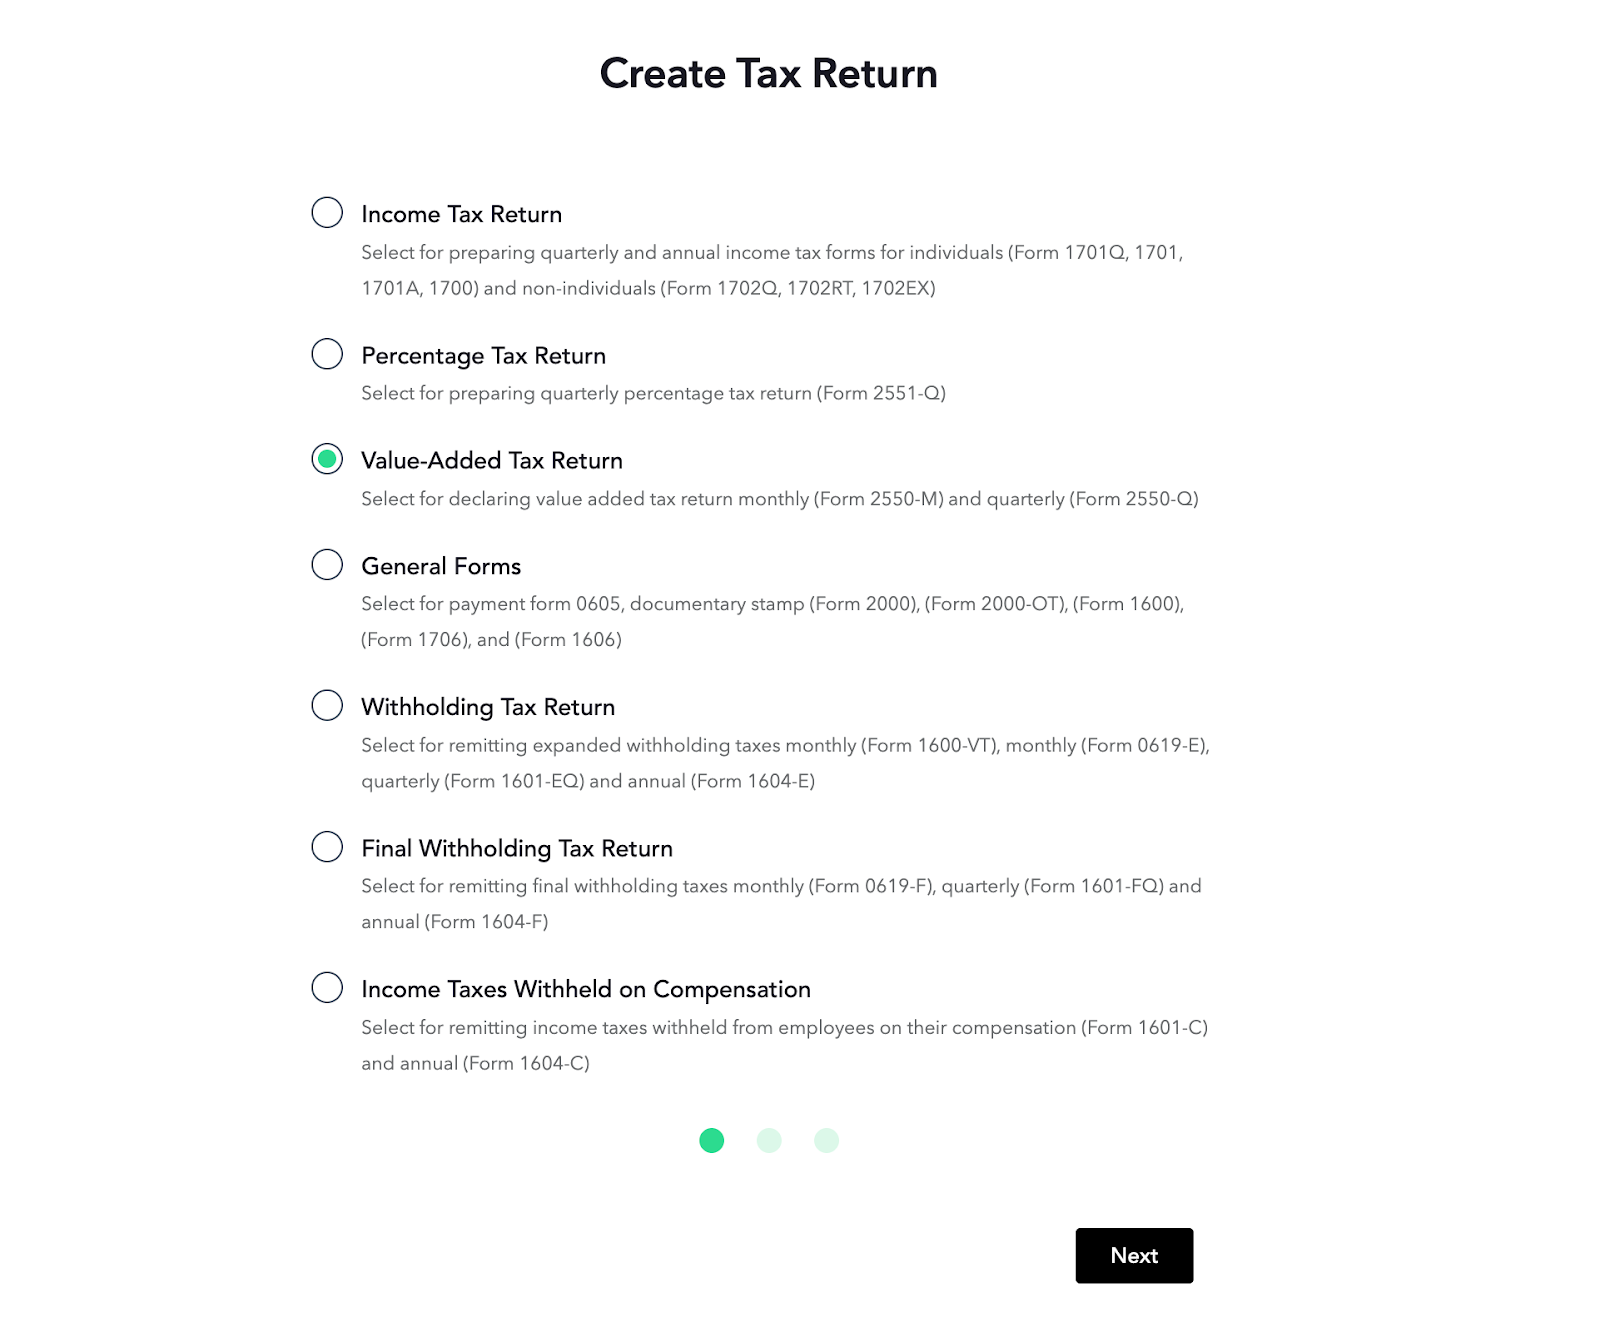
Task: Click the Create Tax Return heading
Action: tap(768, 73)
